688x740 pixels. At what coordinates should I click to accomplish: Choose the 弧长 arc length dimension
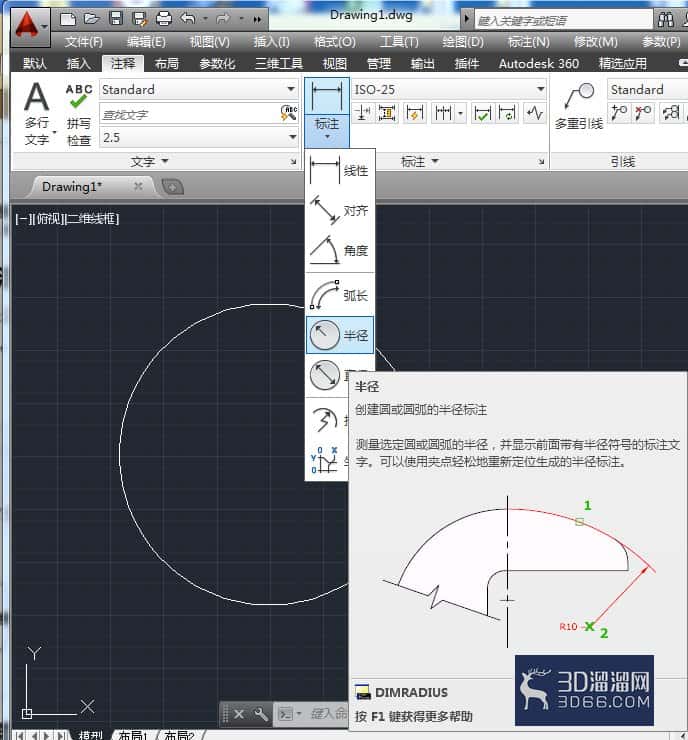click(x=340, y=295)
